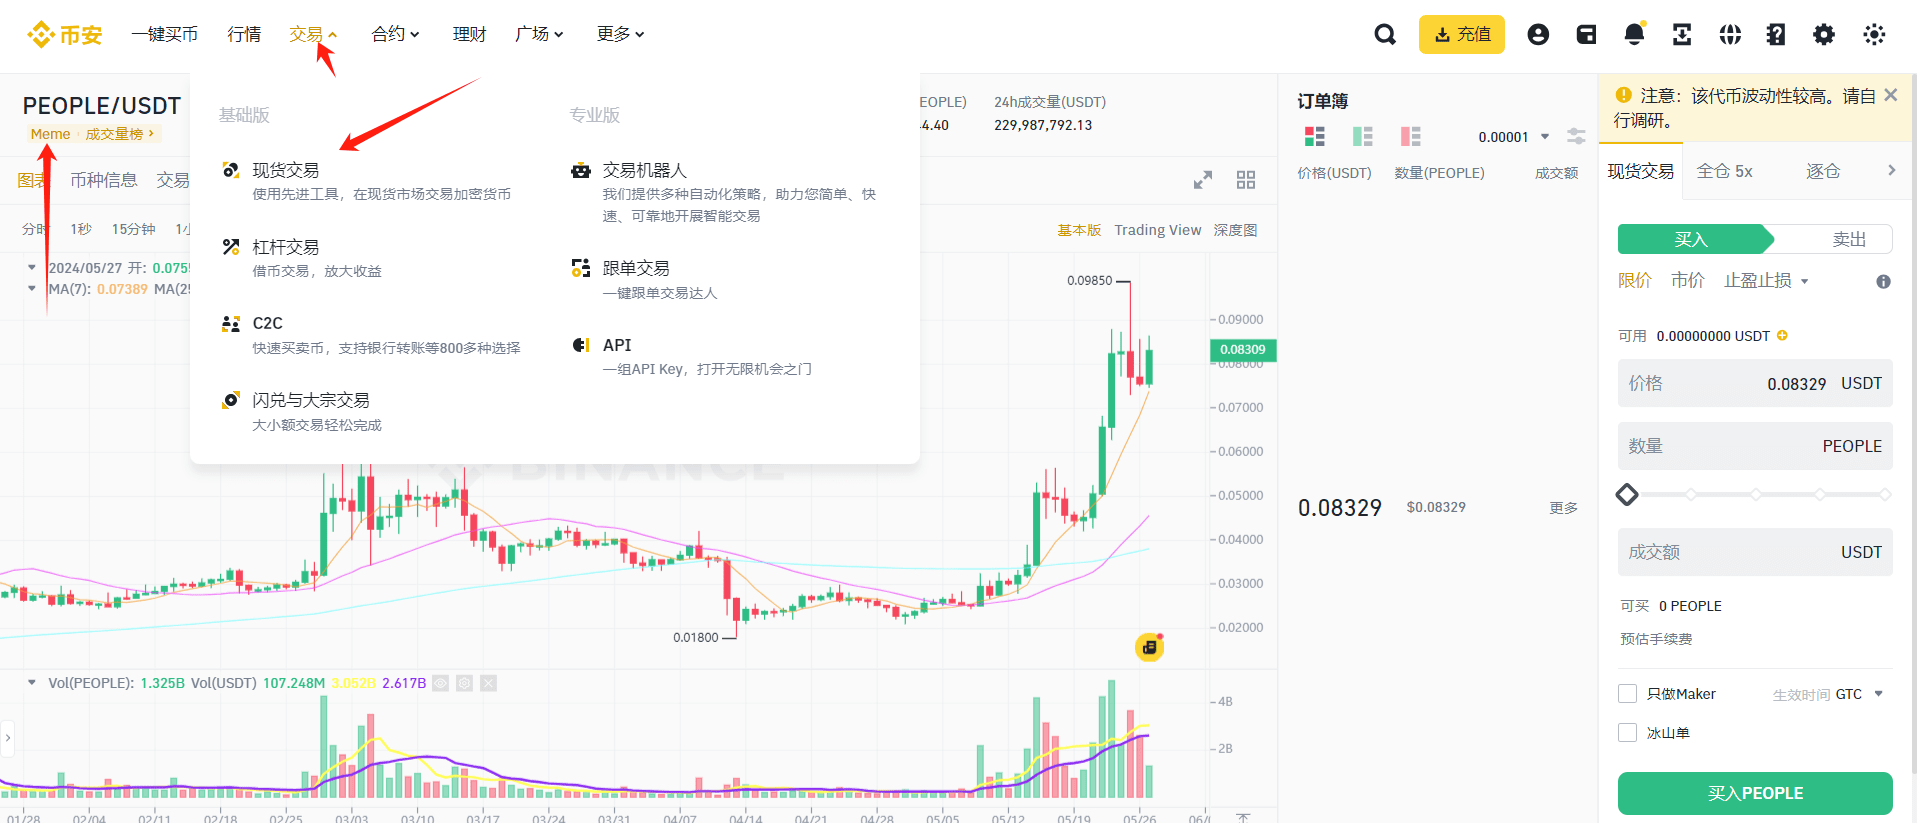The height and width of the screenshot is (823, 1917).
Task: Enable the 只做Maker checkbox
Action: [1627, 694]
